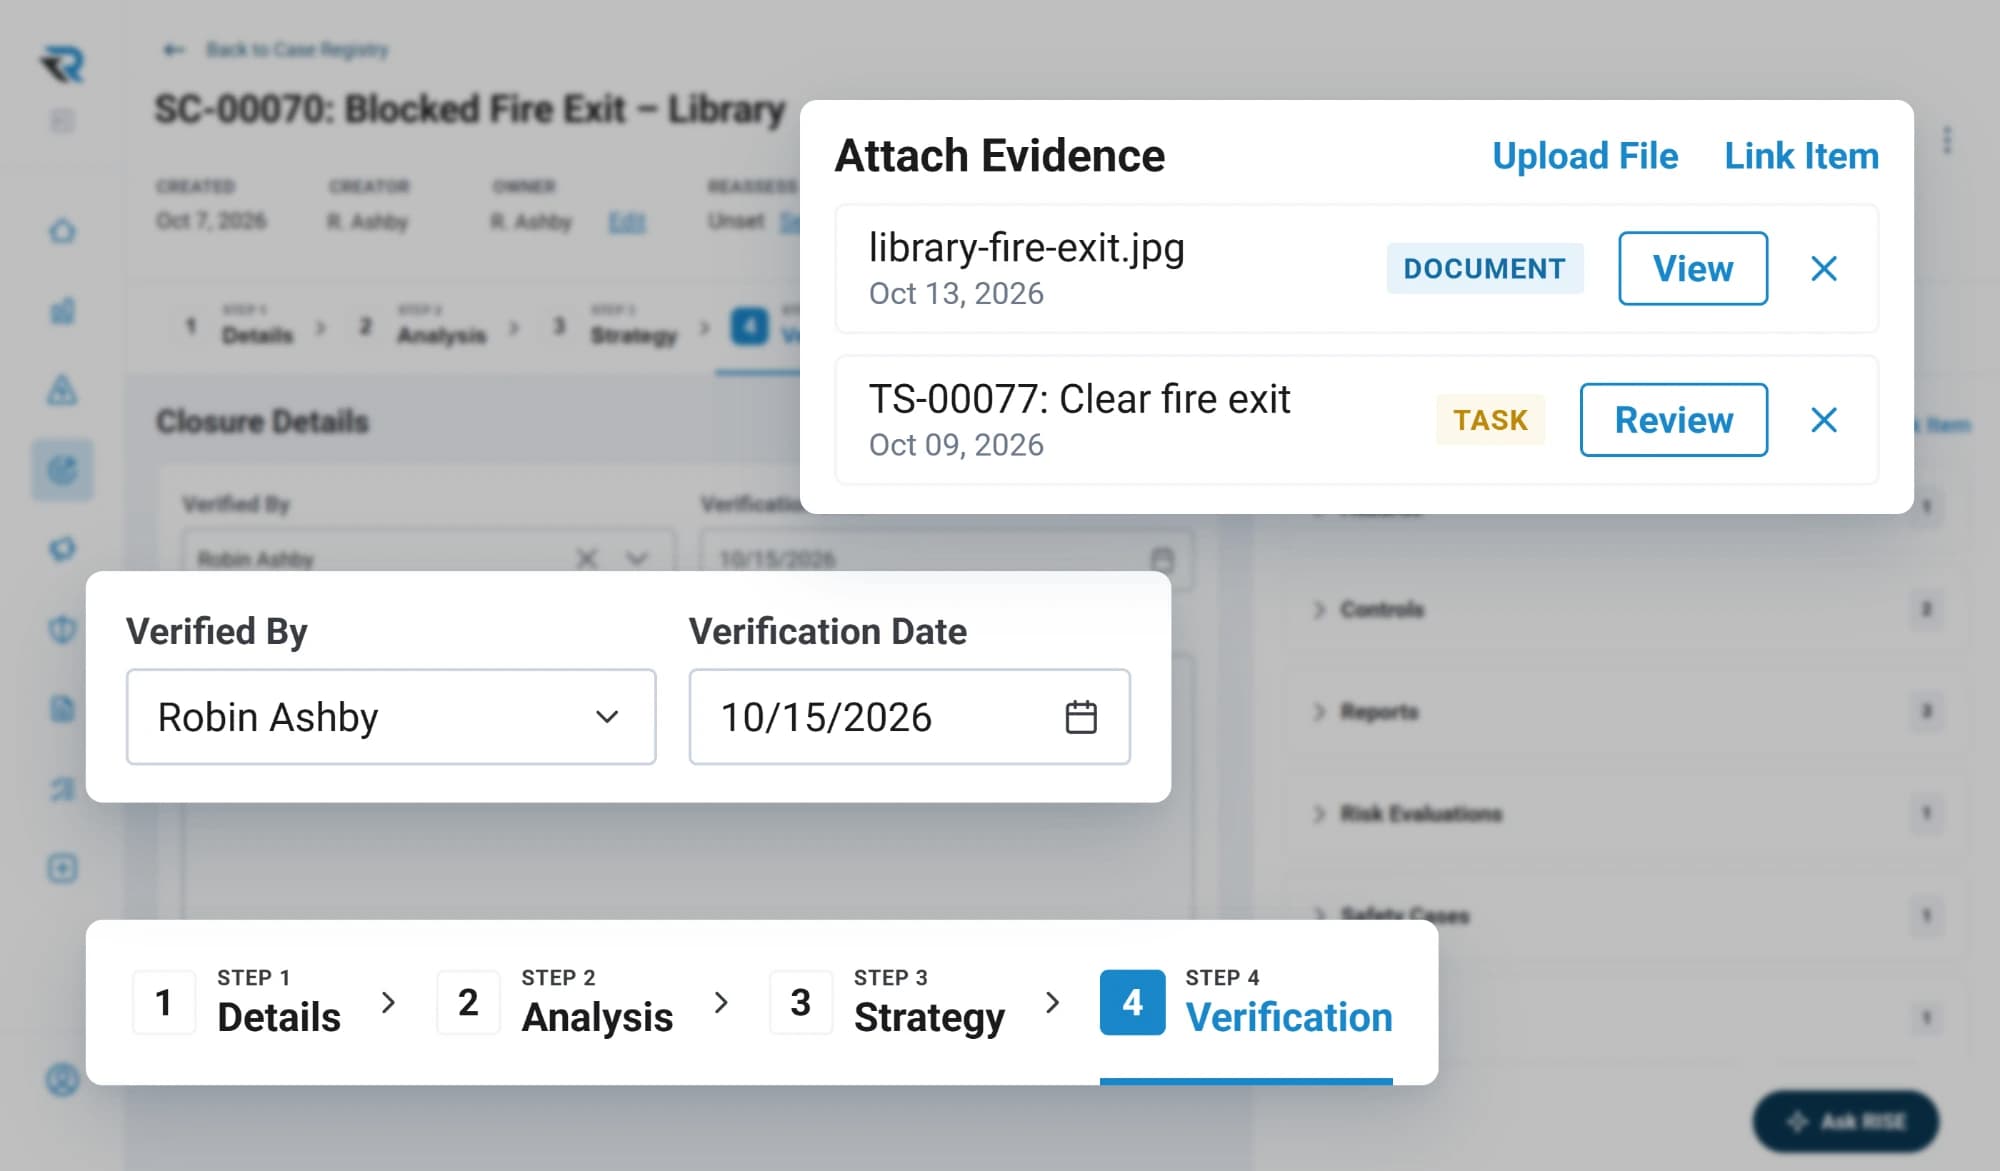Clear the blurred Verified By field with X
Viewport: 2000px width, 1171px height.
point(587,558)
